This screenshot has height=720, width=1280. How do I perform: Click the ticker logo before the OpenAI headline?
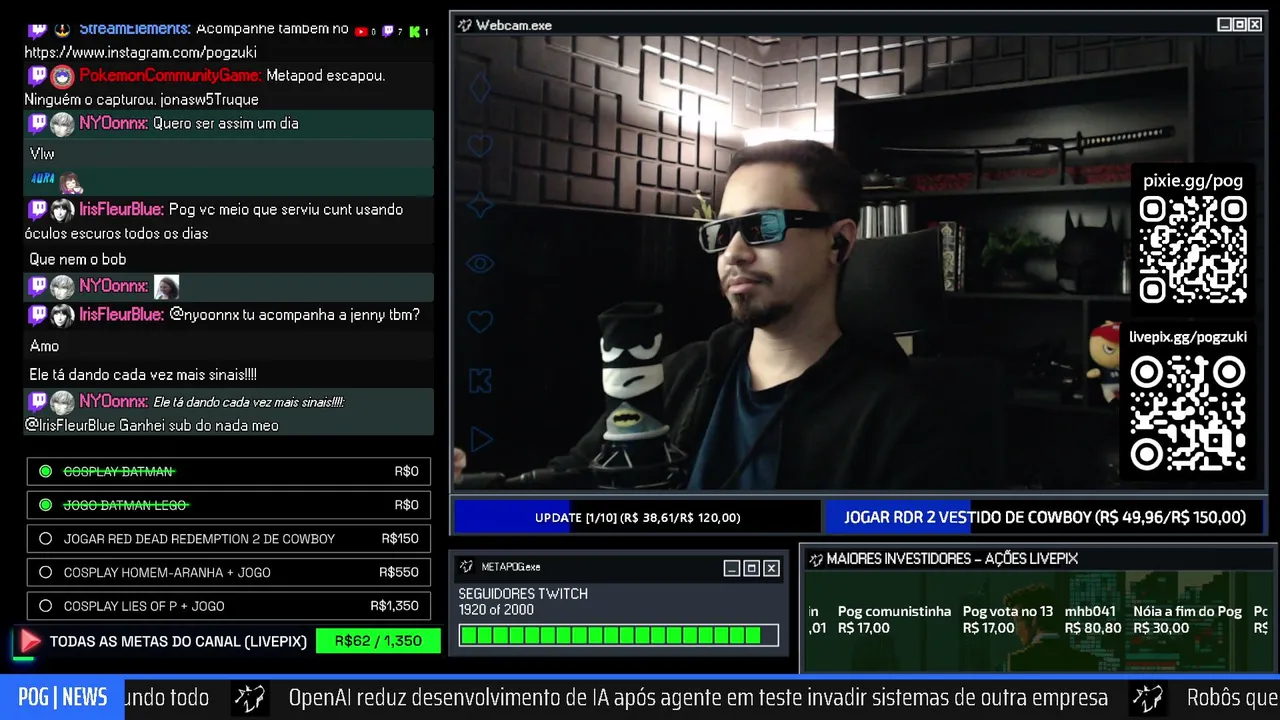[250, 697]
